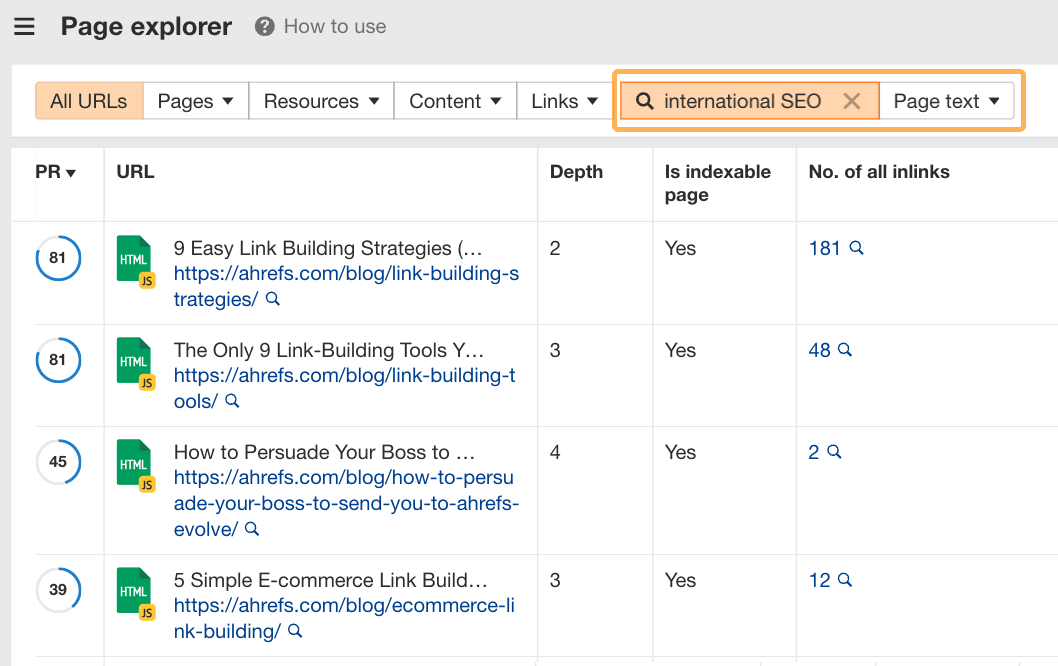Click the How to use question mark icon
Viewport: 1058px width, 666px height.
coord(263,27)
